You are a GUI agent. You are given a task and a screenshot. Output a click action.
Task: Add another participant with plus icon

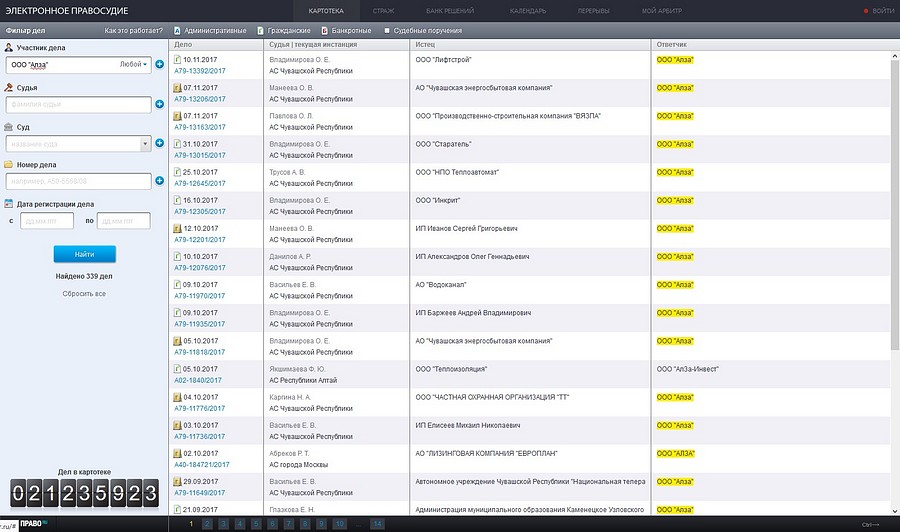[x=160, y=64]
